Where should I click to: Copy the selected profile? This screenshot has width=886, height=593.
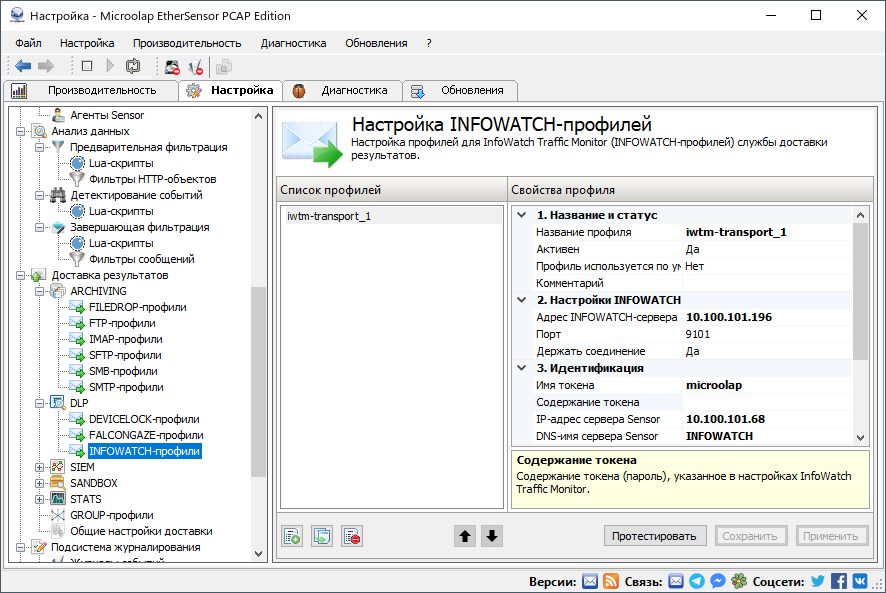coord(321,536)
